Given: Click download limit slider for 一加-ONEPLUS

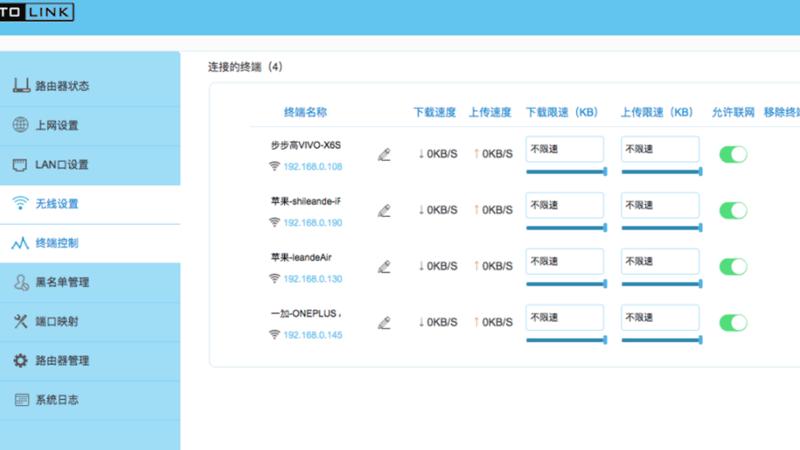Looking at the screenshot, I should tap(566, 340).
